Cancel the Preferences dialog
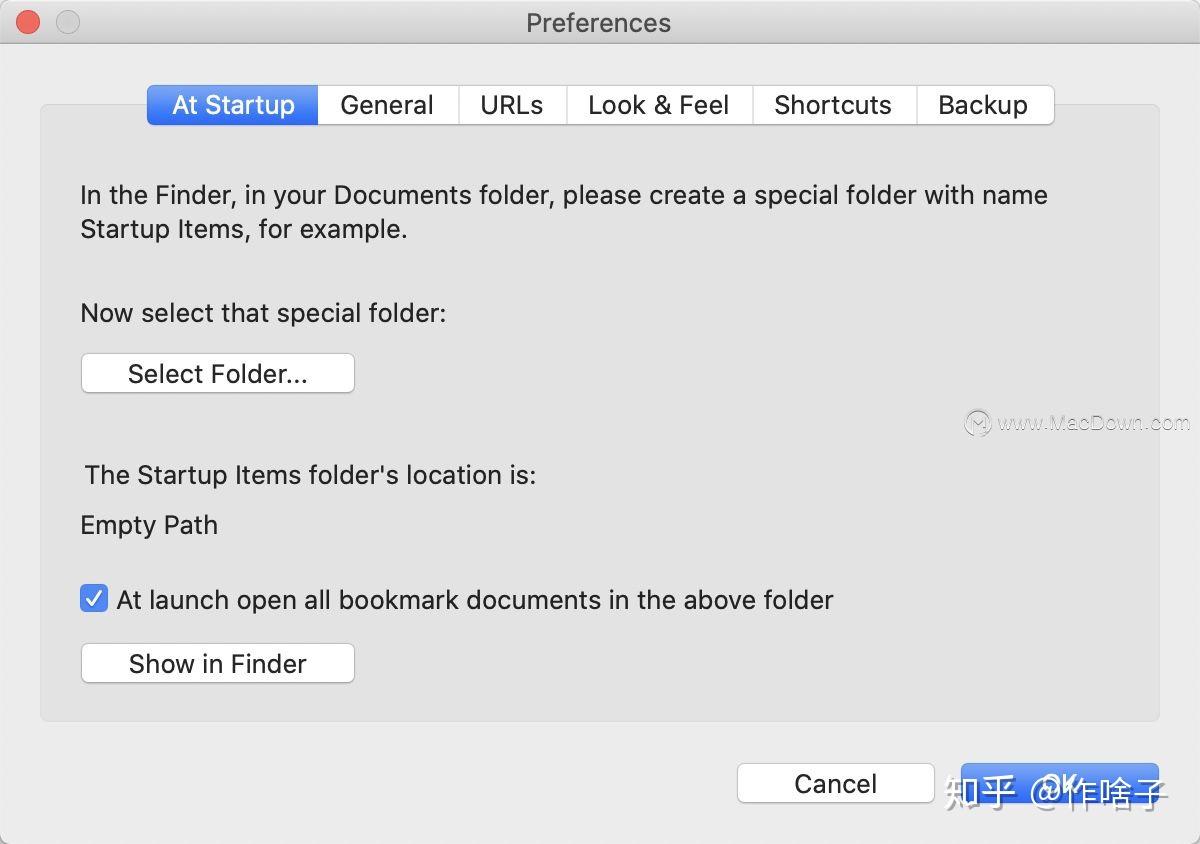 (x=836, y=783)
